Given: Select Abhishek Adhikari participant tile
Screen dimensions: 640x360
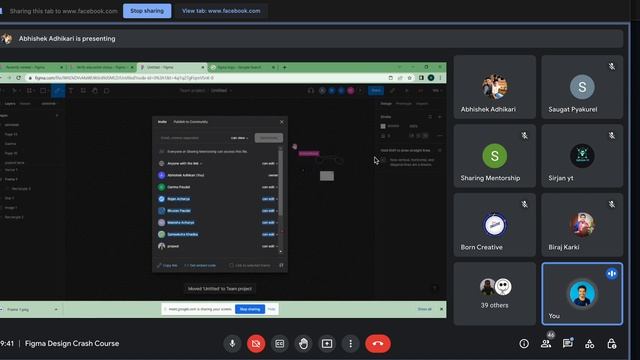Looking at the screenshot, I should pos(494,87).
